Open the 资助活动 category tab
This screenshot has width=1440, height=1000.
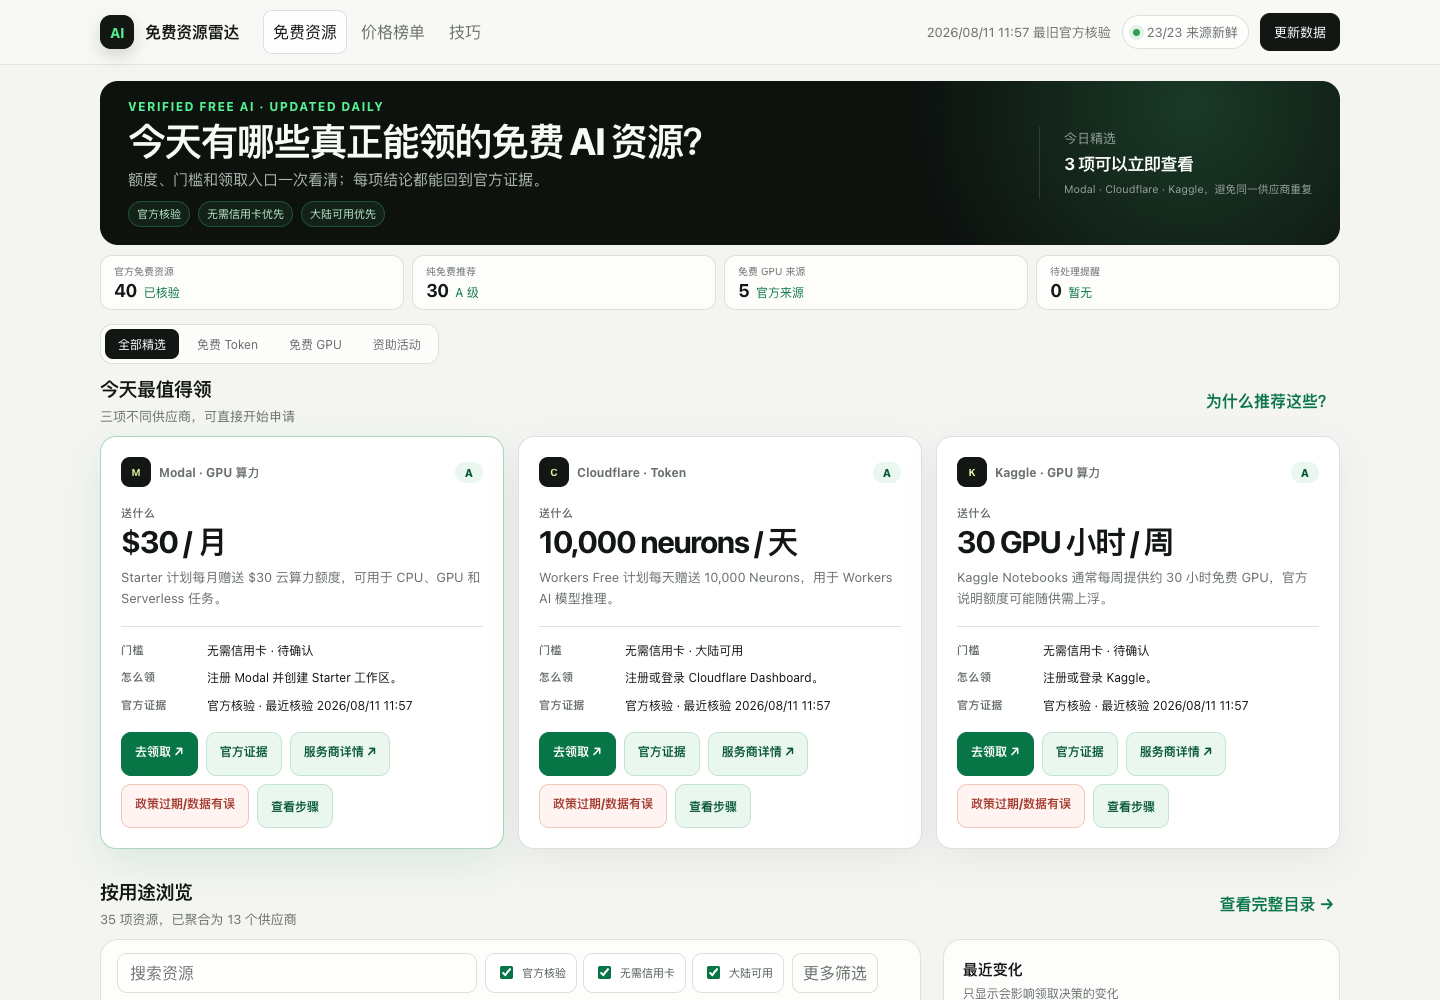point(397,344)
